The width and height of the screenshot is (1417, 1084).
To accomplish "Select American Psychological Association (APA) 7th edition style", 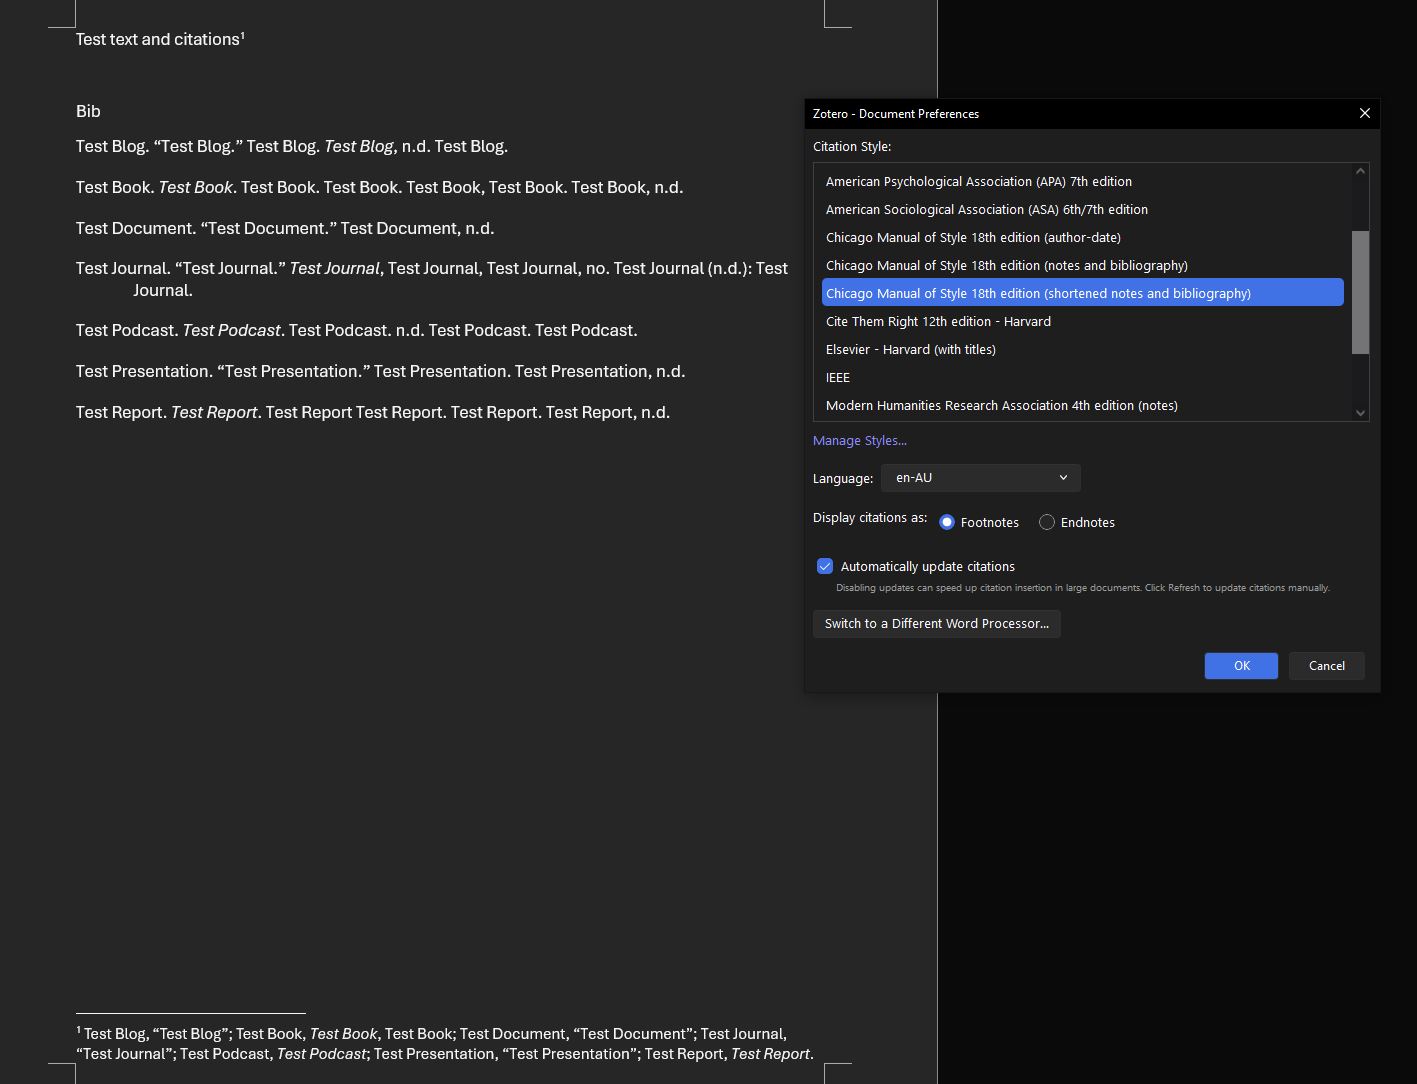I will pyautogui.click(x=1082, y=181).
